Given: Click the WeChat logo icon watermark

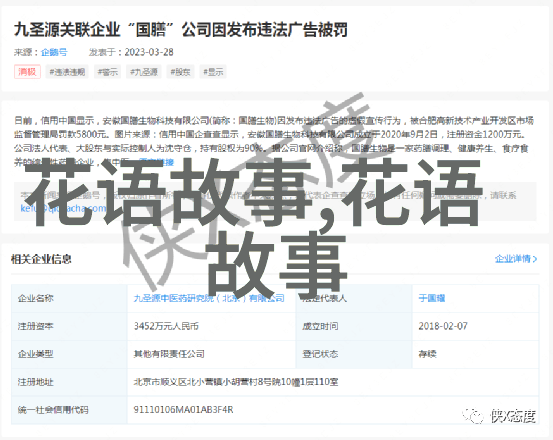Looking at the screenshot, I should 473,416.
